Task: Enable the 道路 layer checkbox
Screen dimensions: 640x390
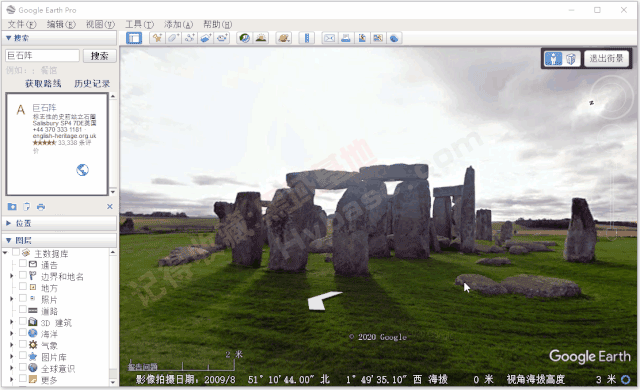Action: click(x=23, y=310)
